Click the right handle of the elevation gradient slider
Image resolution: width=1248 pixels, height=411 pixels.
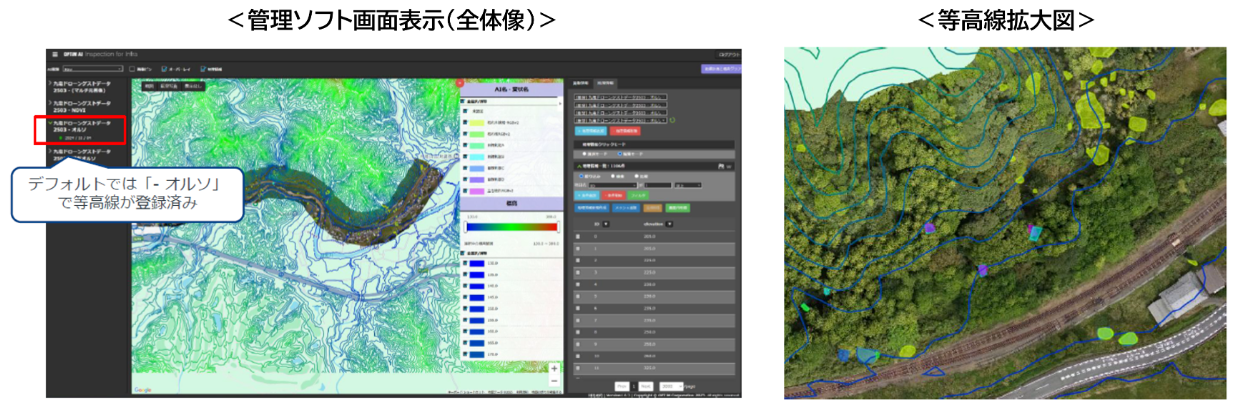coord(558,229)
